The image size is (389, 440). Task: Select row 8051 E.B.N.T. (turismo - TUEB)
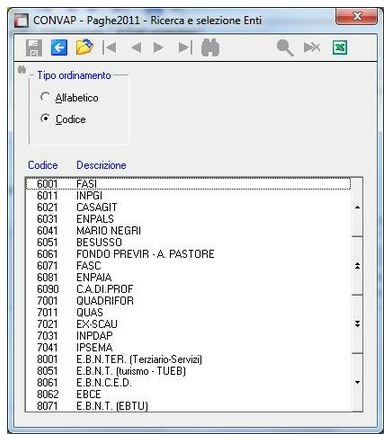(188, 371)
